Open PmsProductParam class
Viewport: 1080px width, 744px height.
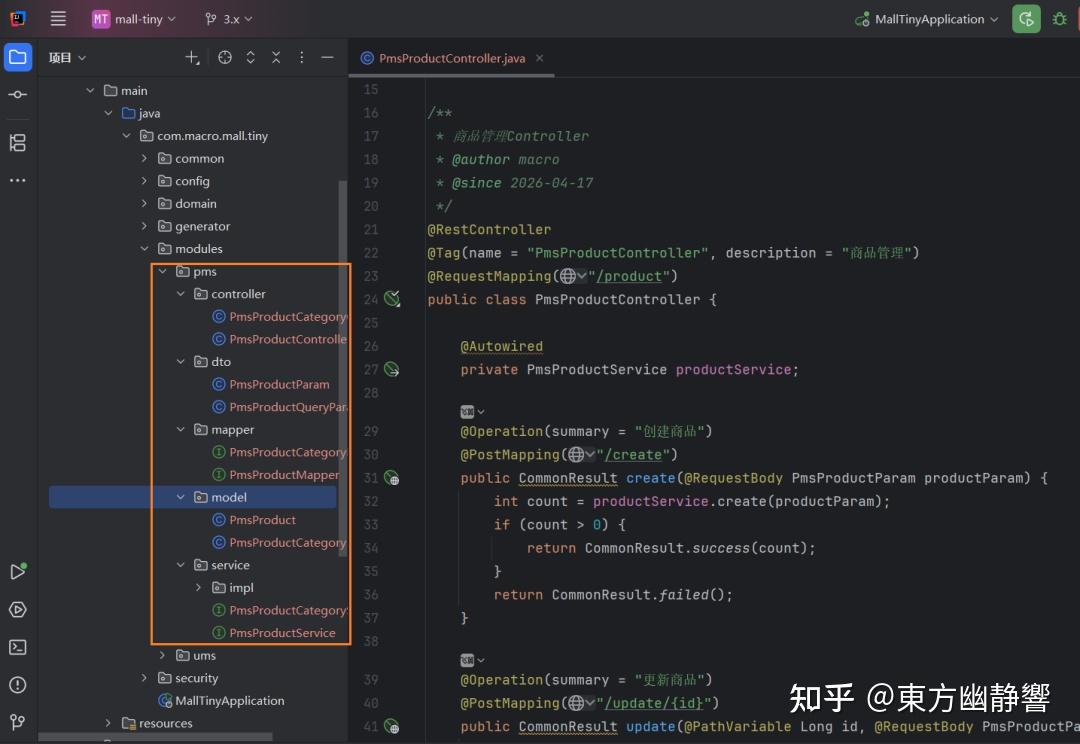coord(279,384)
